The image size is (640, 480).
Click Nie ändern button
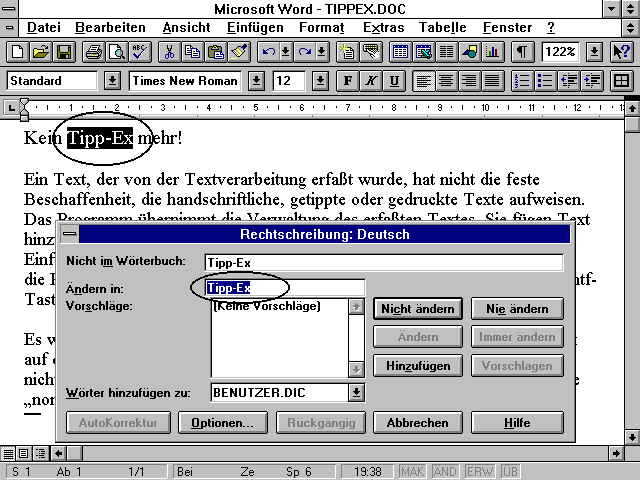517,309
